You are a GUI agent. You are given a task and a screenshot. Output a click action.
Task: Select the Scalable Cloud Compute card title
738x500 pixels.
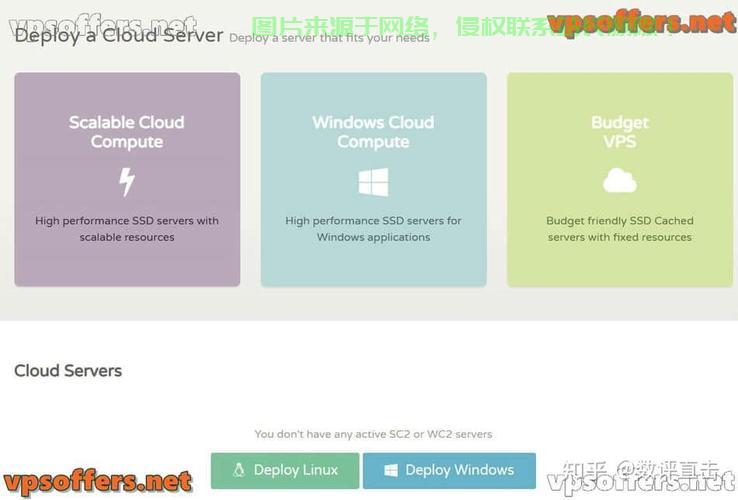tap(127, 132)
